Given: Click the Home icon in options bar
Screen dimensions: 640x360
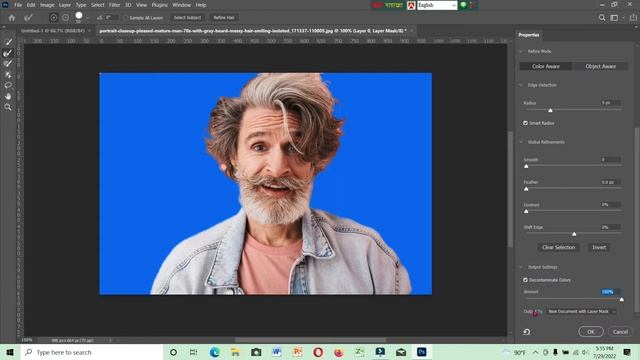Looking at the screenshot, I should pyautogui.click(x=12, y=18).
